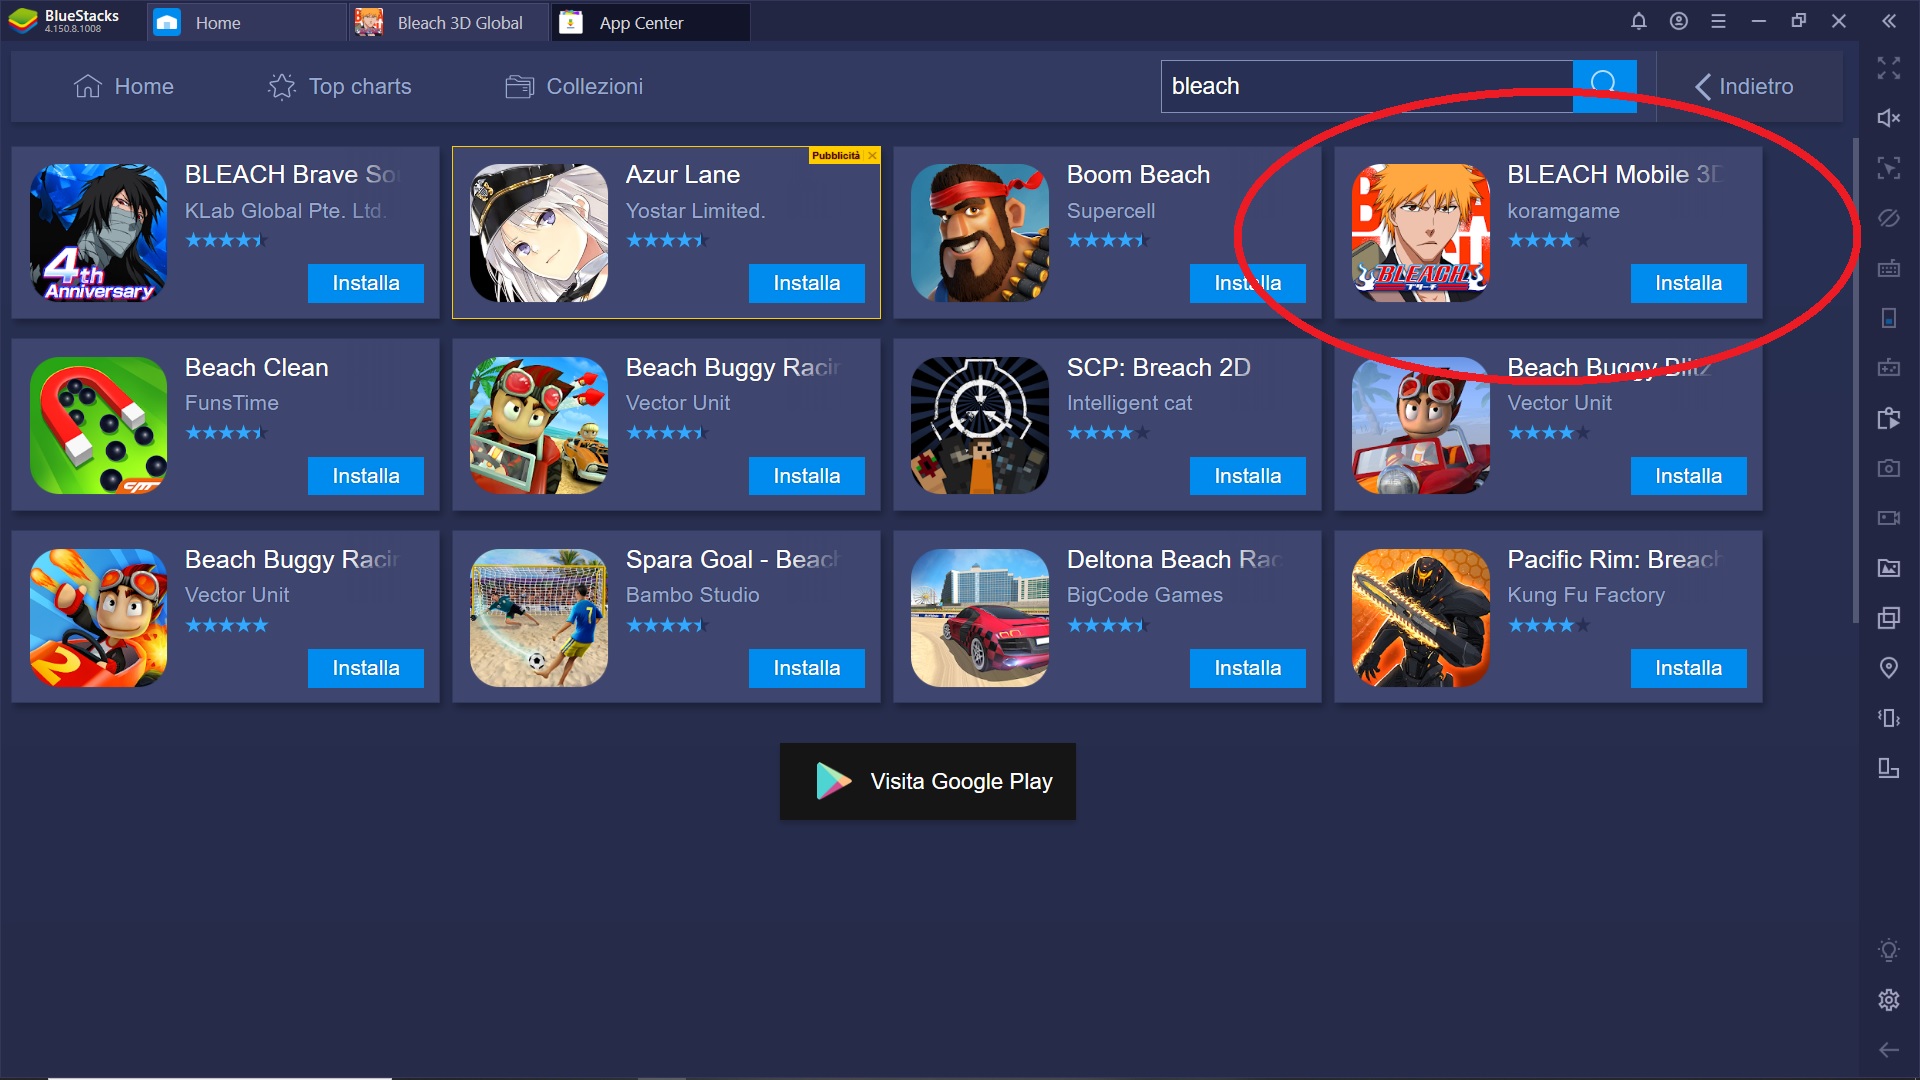This screenshot has width=1920, height=1080.
Task: Click Installa button for BLEACH Mobile 3D
Action: pos(1689,282)
